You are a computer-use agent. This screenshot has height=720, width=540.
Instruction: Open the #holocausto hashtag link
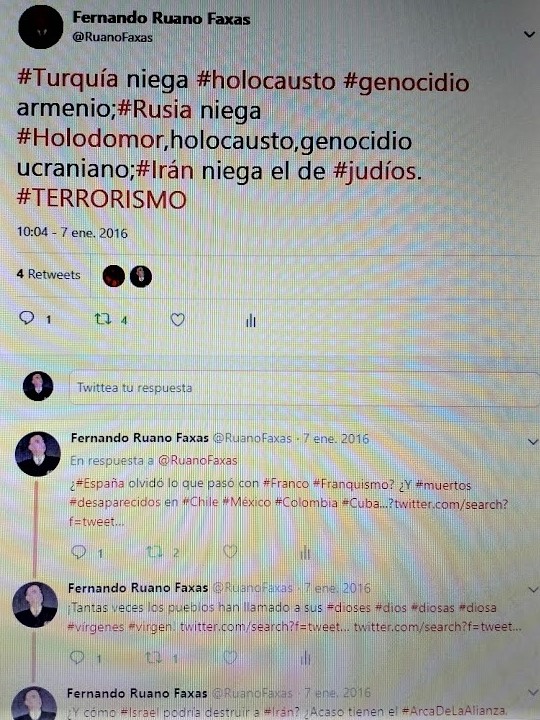click(x=266, y=81)
